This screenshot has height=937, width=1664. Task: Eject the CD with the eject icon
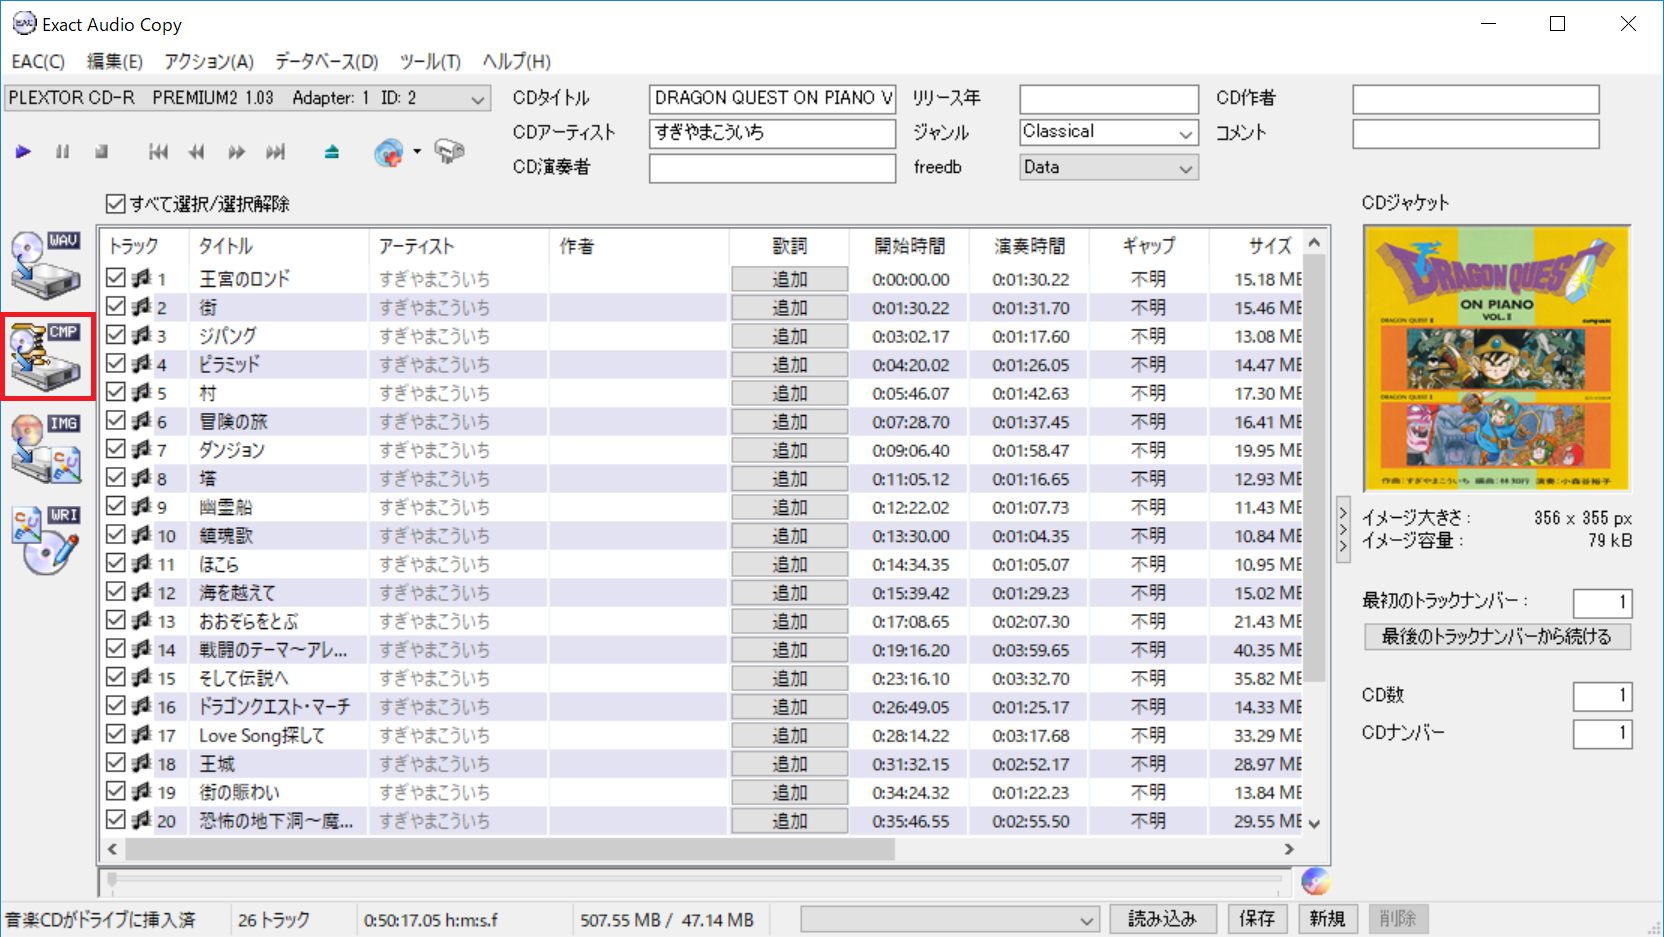332,152
